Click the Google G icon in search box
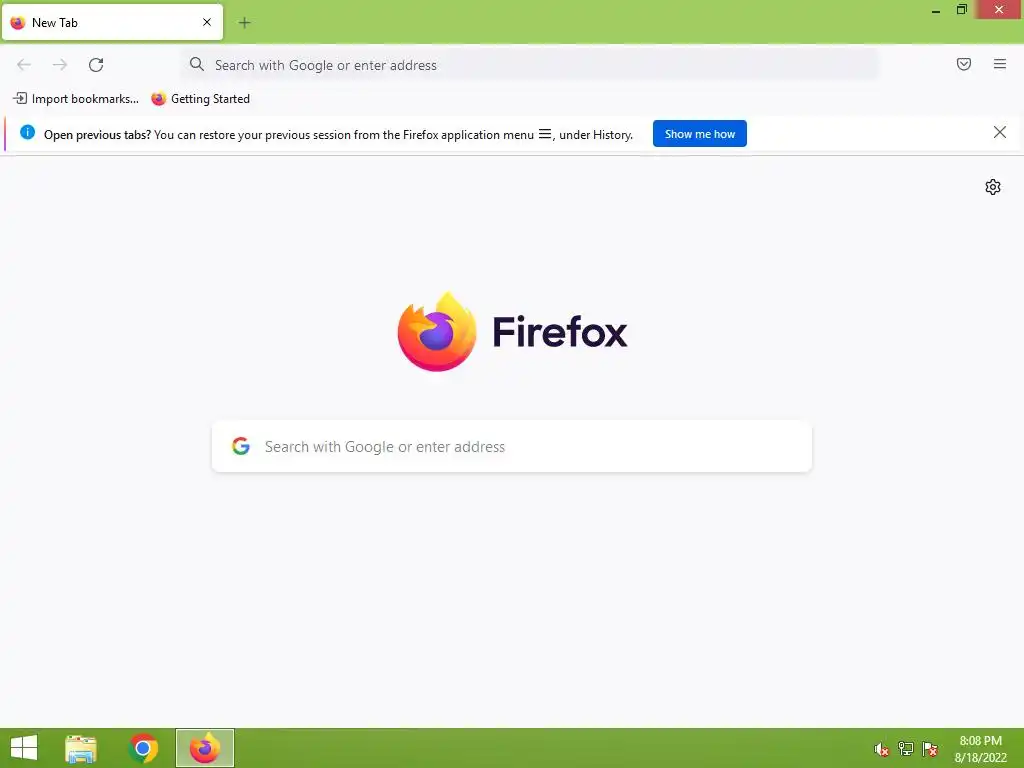This screenshot has width=1024, height=768. tap(241, 446)
